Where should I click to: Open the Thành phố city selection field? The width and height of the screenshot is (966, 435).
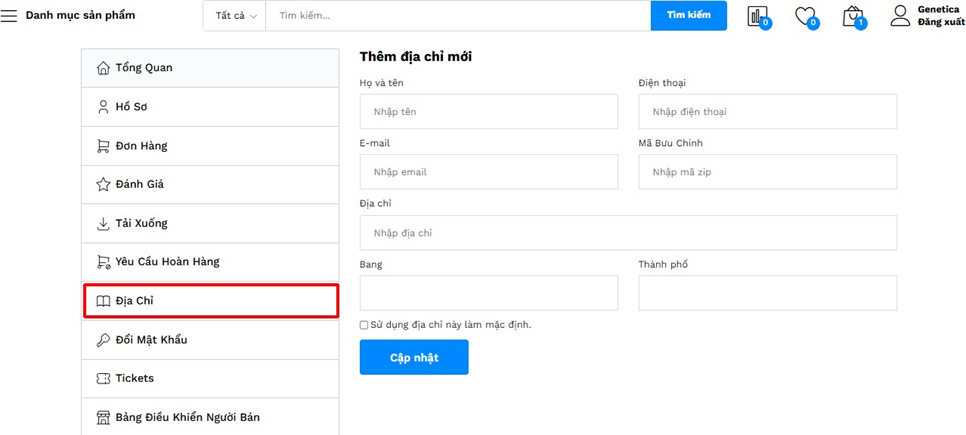point(767,293)
